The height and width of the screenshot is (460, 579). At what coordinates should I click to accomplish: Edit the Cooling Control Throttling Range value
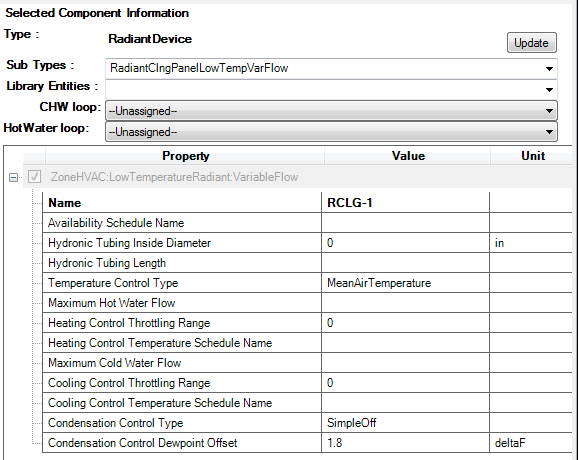tap(405, 383)
